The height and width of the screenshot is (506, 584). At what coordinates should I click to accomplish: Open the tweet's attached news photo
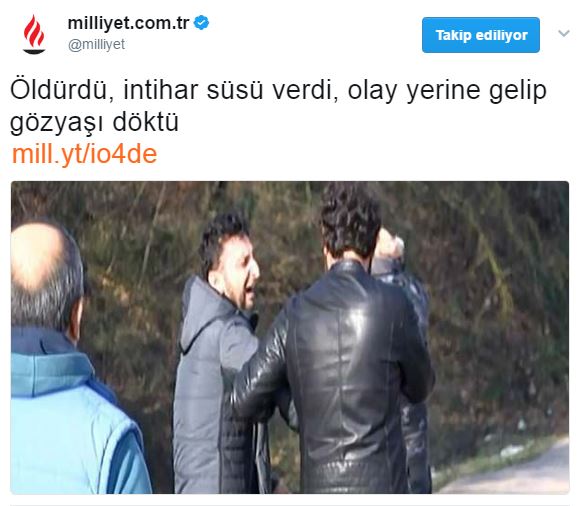tap(290, 337)
